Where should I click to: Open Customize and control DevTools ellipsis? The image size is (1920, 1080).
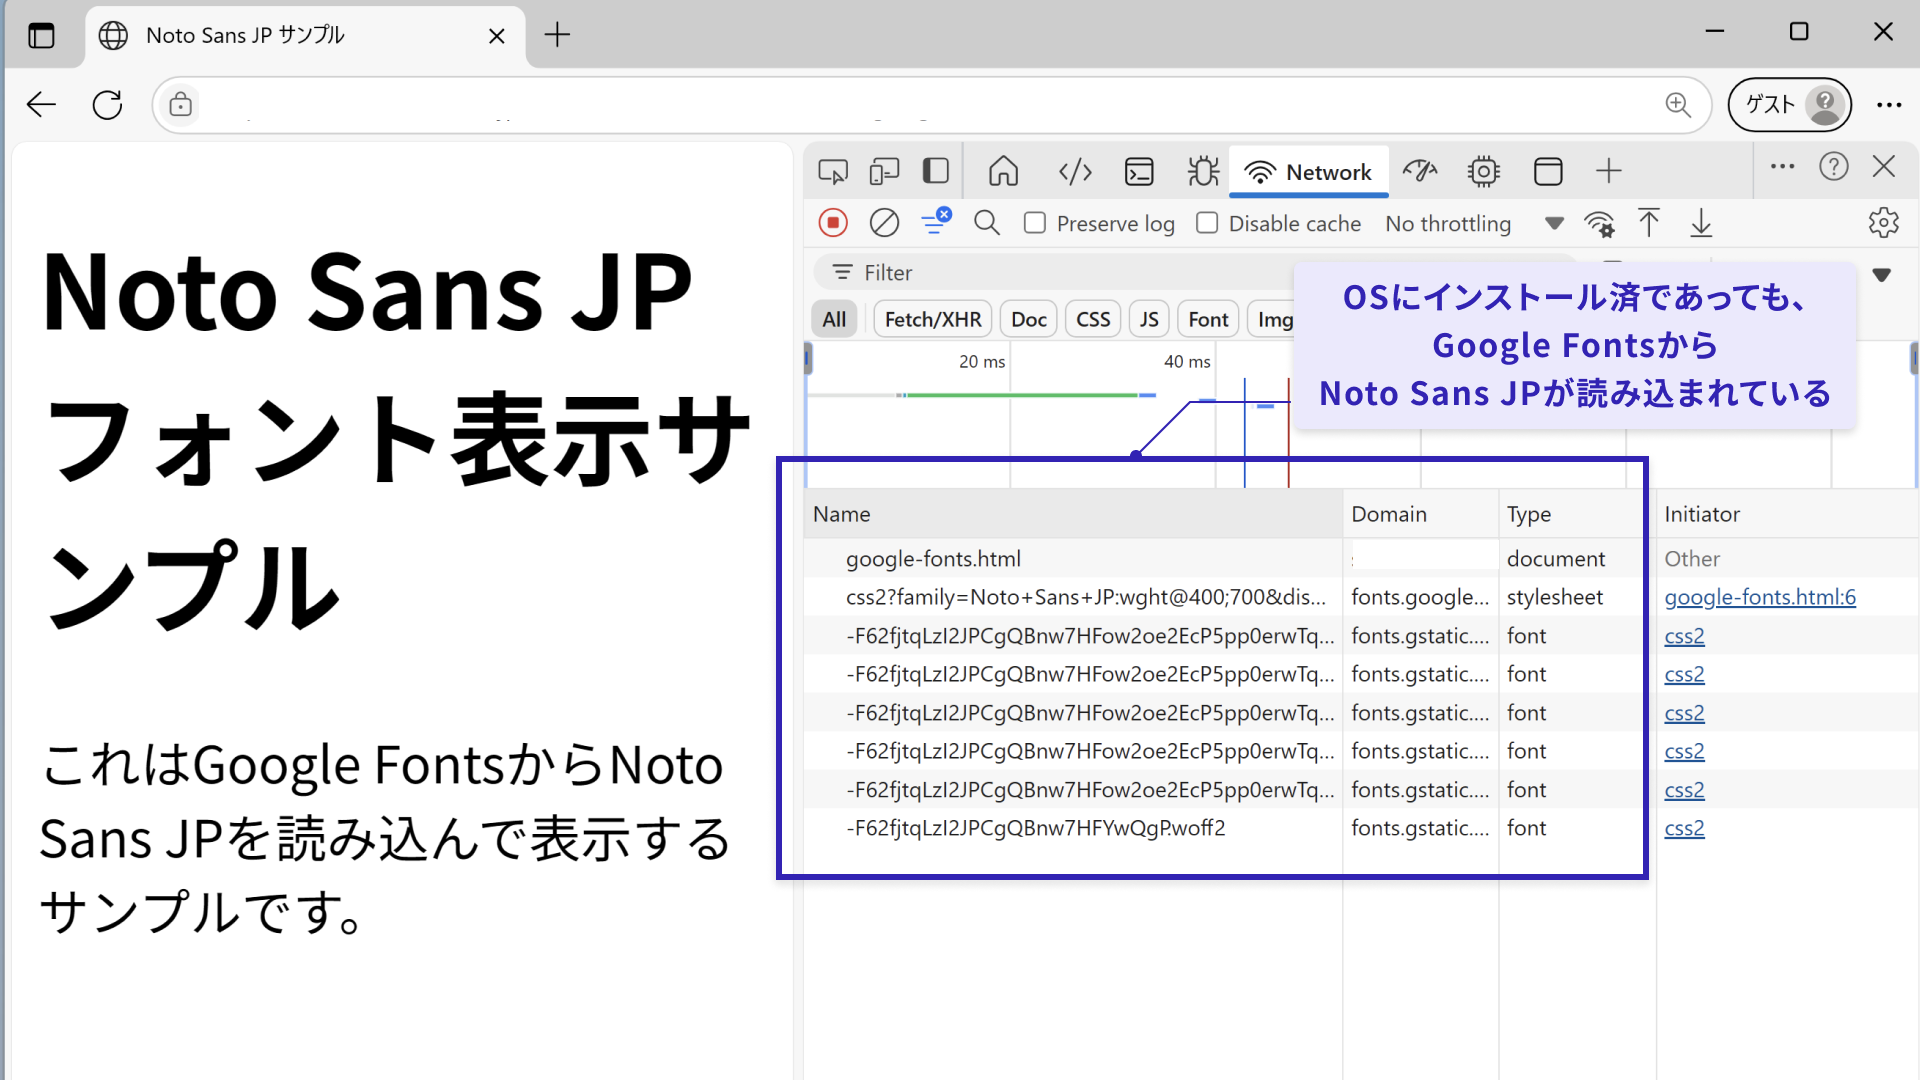1782,167
